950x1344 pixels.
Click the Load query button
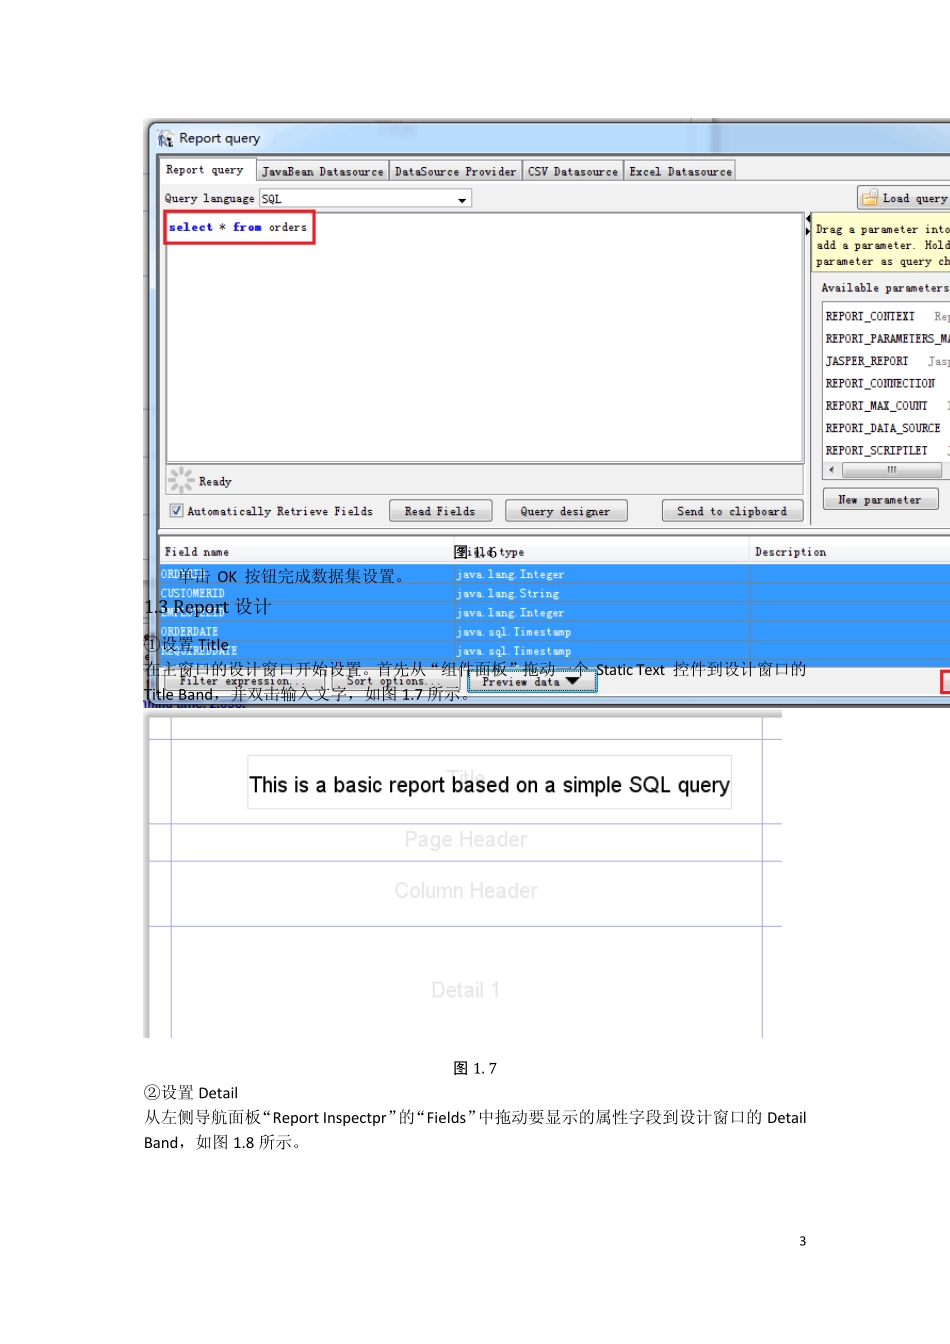(x=904, y=198)
